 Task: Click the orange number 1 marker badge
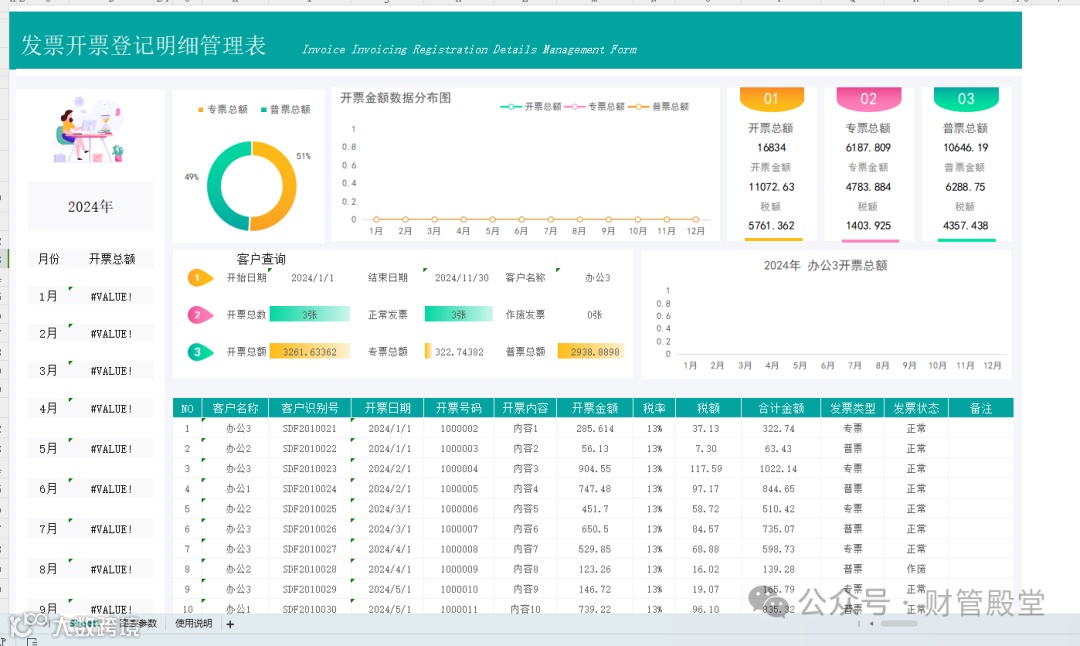click(200, 278)
